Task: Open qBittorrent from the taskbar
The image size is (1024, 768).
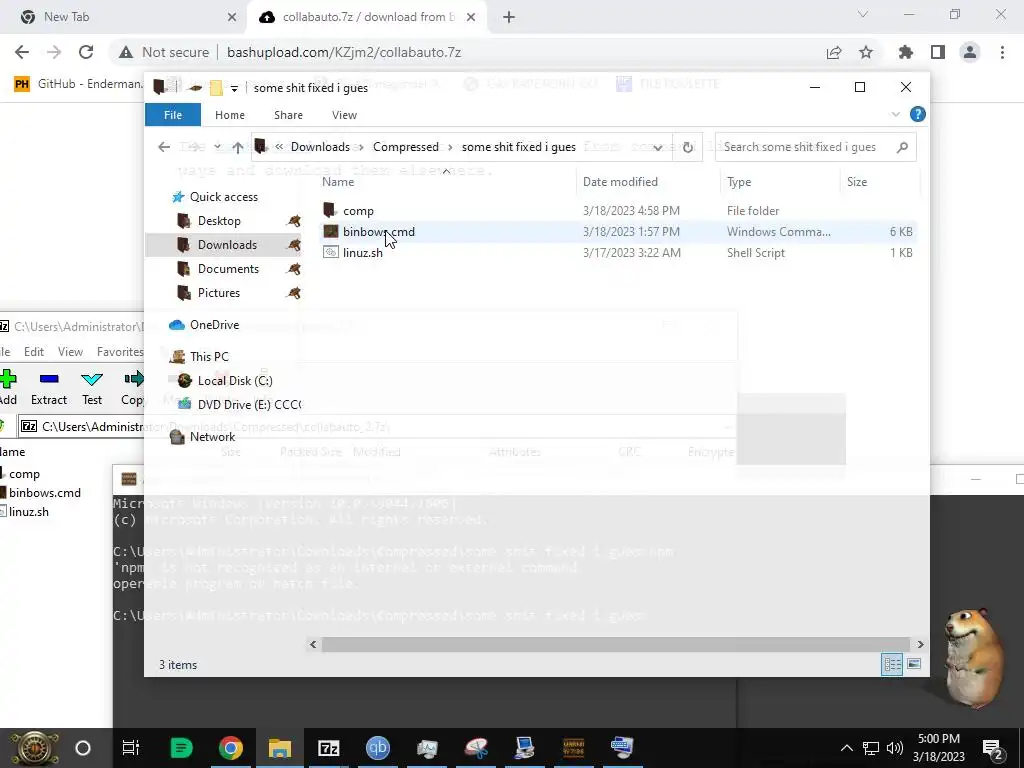Action: [x=377, y=748]
